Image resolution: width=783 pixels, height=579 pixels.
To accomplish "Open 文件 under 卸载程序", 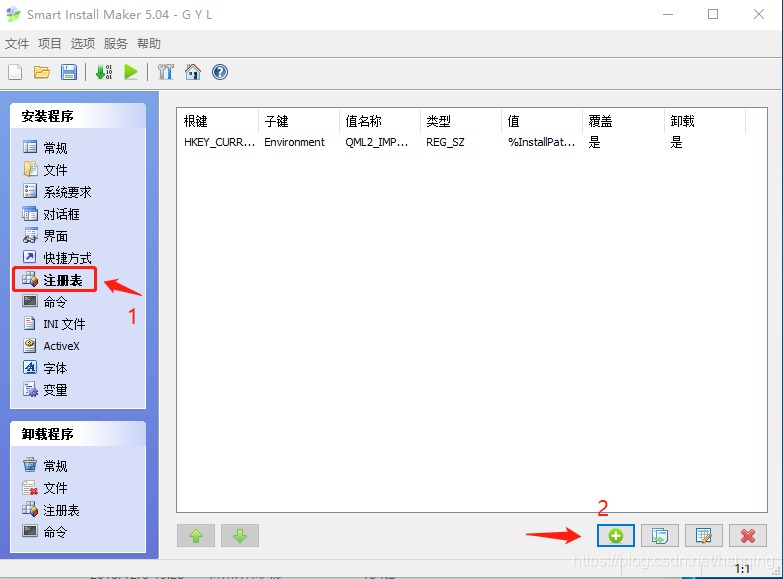I will 45,488.
